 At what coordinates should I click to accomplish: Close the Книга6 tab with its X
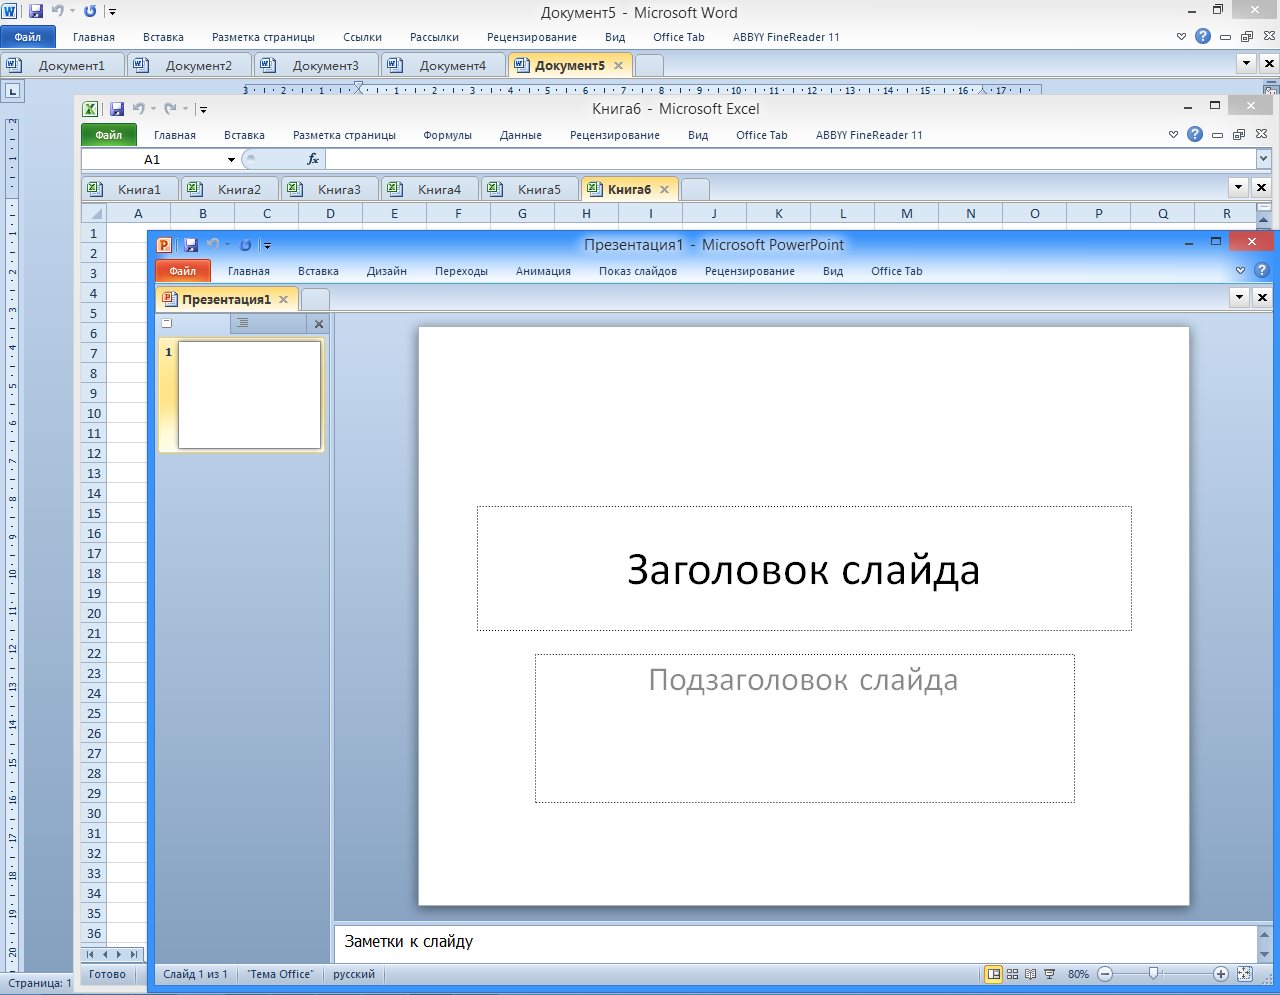pos(664,189)
